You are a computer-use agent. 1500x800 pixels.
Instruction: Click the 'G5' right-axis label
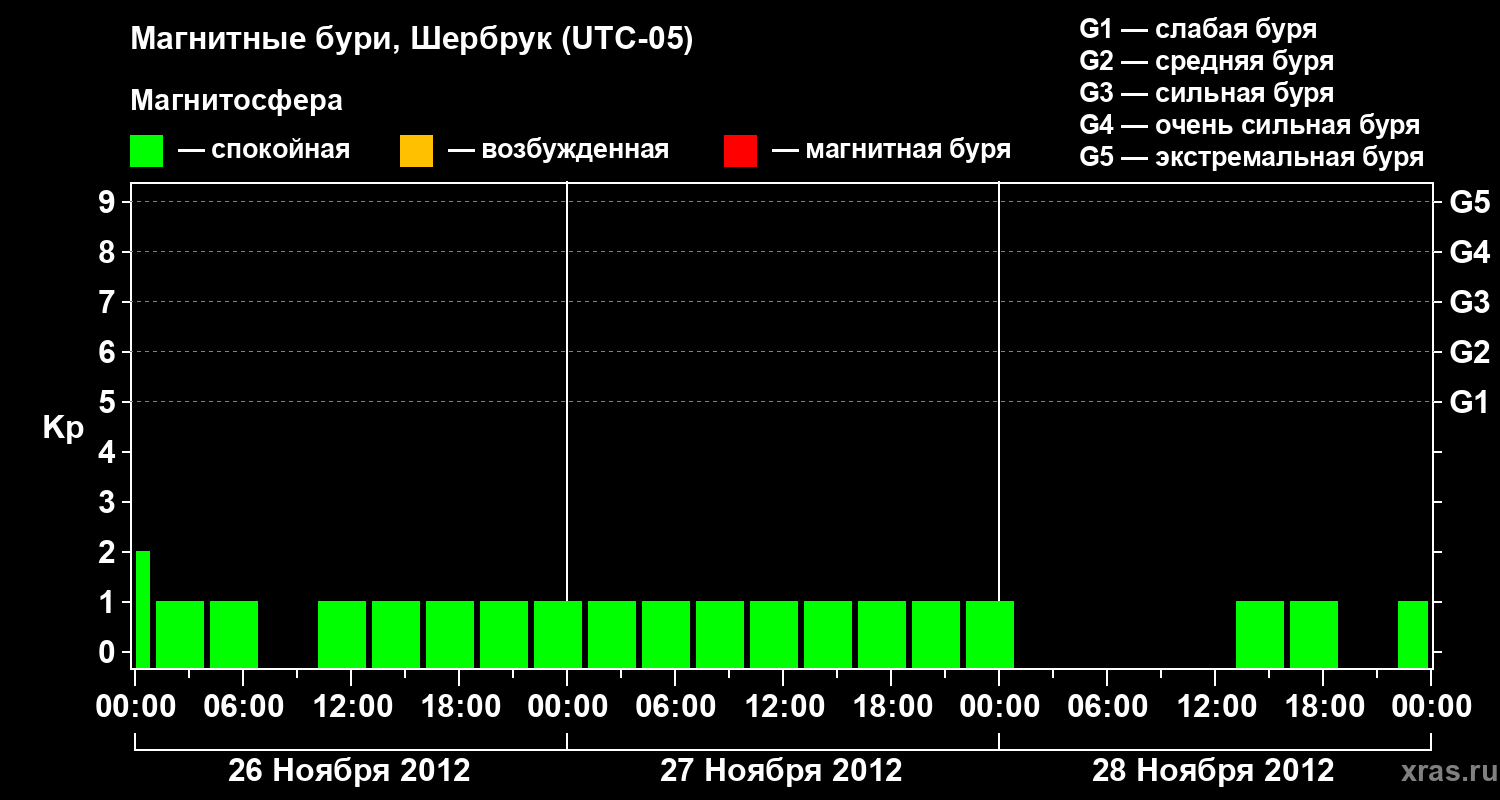pyautogui.click(x=1469, y=202)
